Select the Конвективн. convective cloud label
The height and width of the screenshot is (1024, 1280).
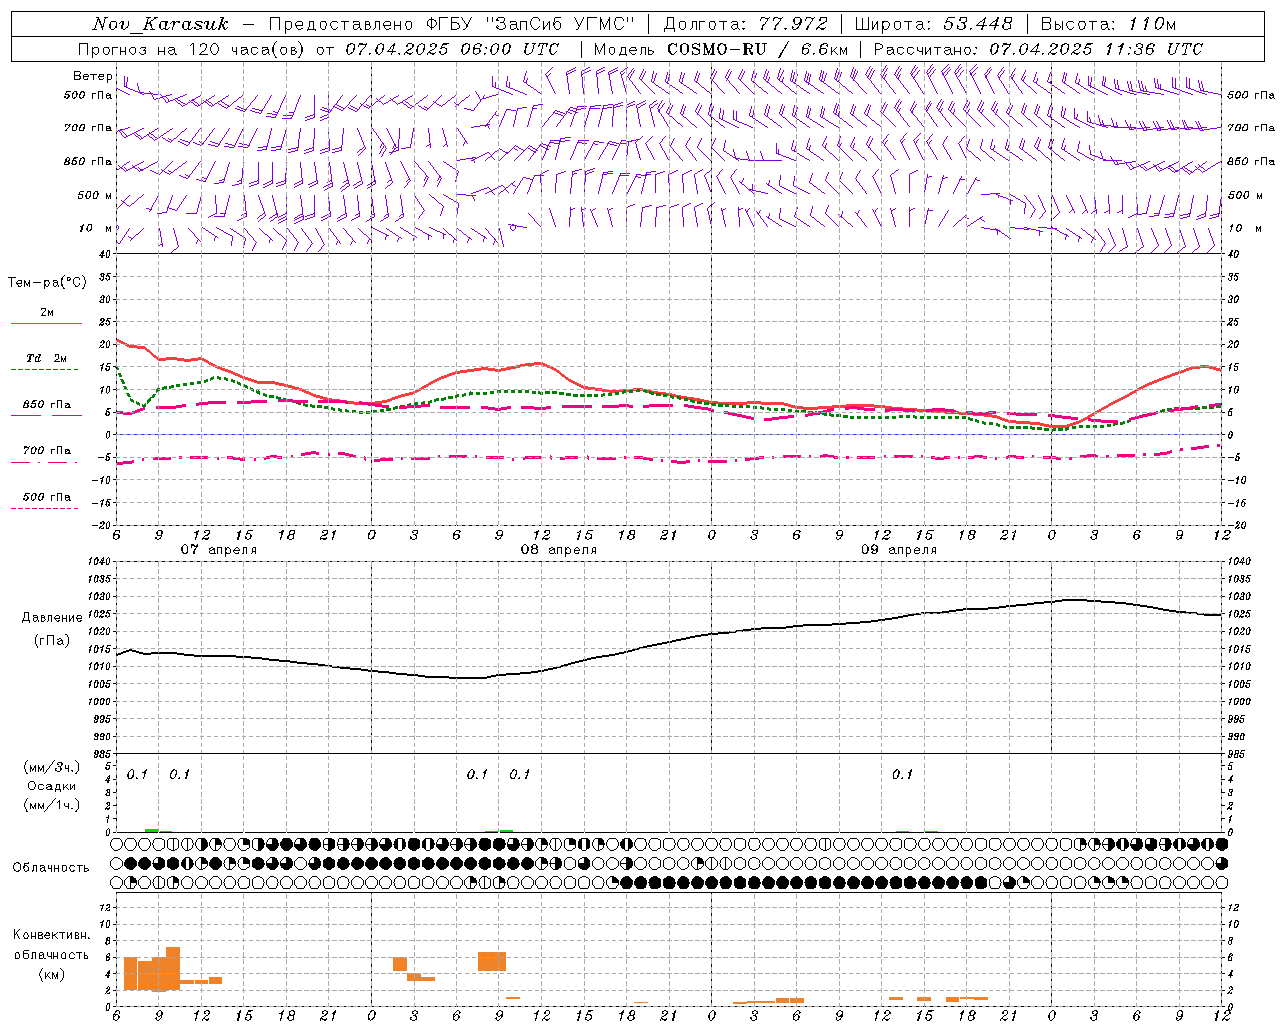coord(51,935)
